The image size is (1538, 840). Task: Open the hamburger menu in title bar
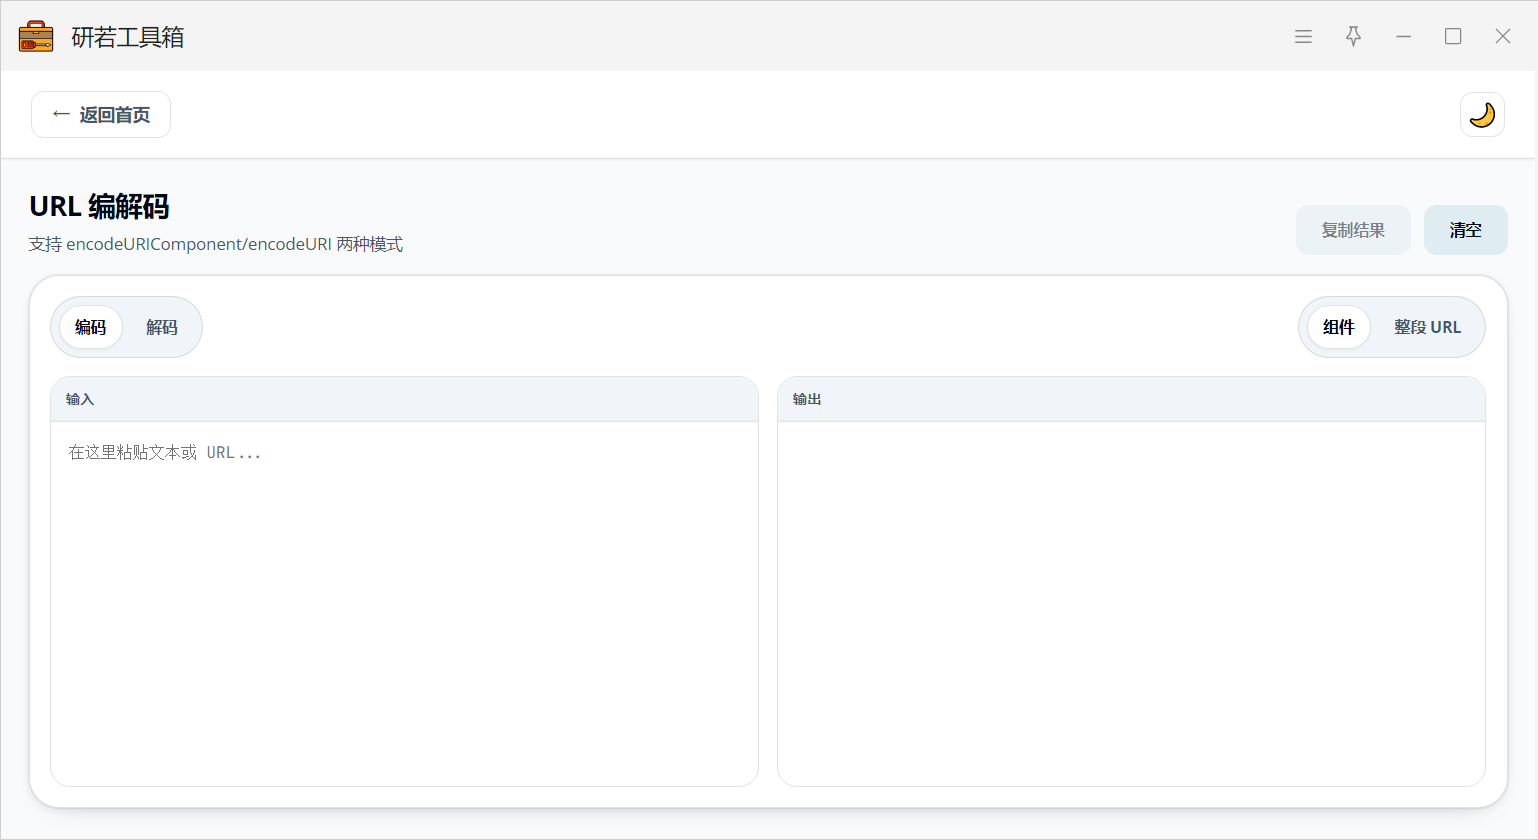pyautogui.click(x=1303, y=37)
